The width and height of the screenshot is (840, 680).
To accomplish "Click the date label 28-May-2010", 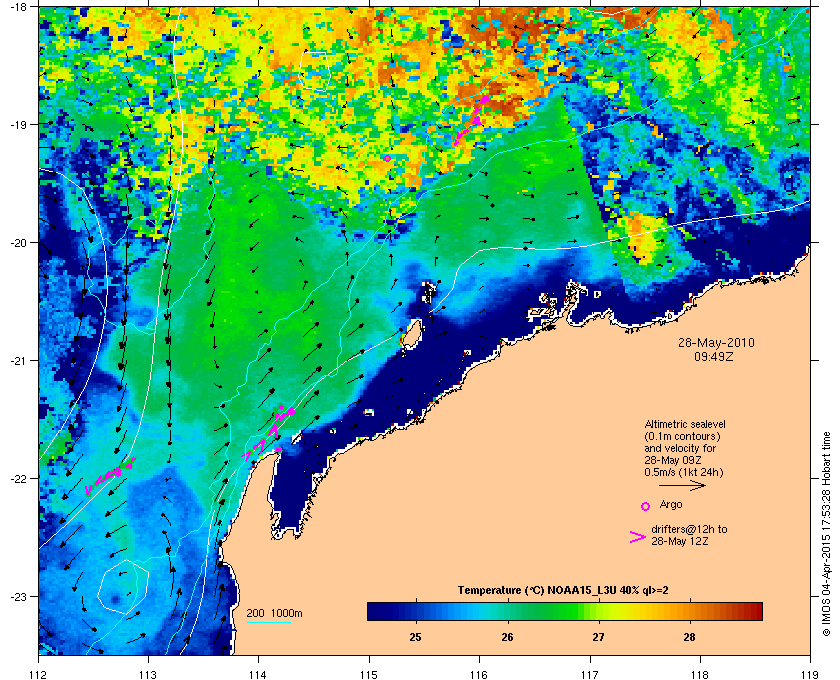I will [x=716, y=342].
